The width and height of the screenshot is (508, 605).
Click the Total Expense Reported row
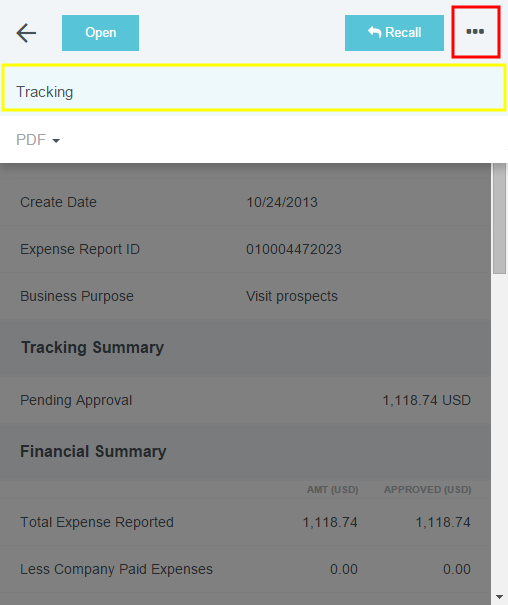point(245,522)
